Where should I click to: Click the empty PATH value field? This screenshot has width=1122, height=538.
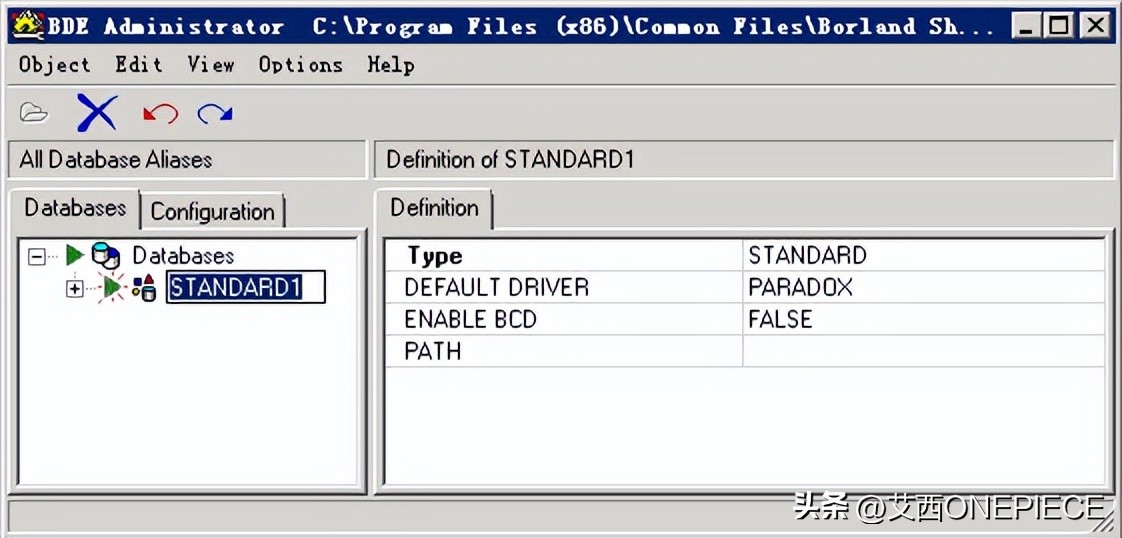tap(923, 351)
